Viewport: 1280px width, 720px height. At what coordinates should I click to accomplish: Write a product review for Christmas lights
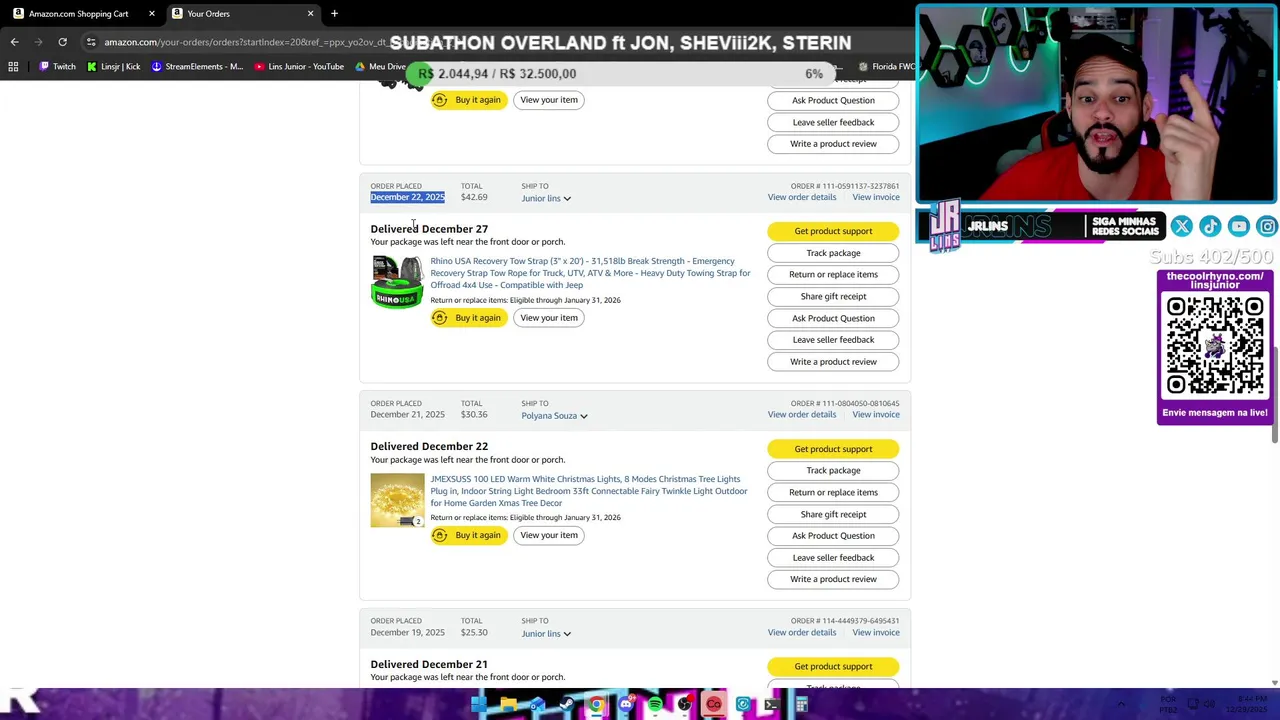tap(833, 580)
